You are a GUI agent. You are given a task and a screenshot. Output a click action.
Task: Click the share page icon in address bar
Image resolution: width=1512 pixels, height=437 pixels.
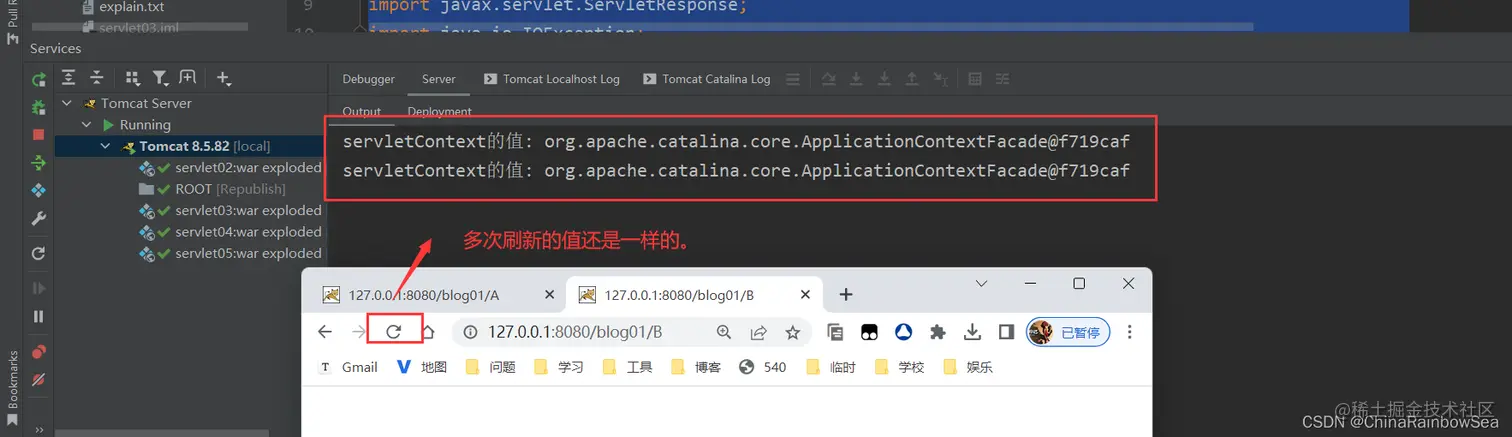759,332
